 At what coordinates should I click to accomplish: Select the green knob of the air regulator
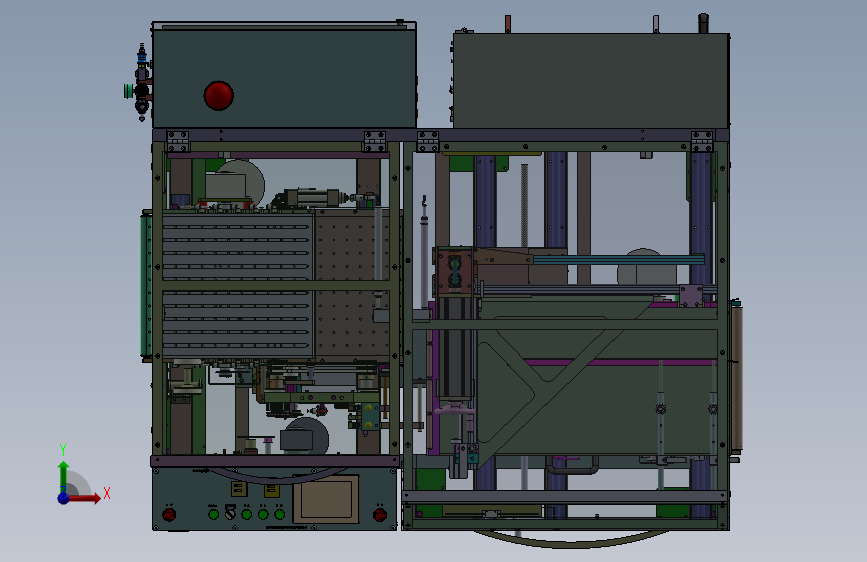coord(129,91)
